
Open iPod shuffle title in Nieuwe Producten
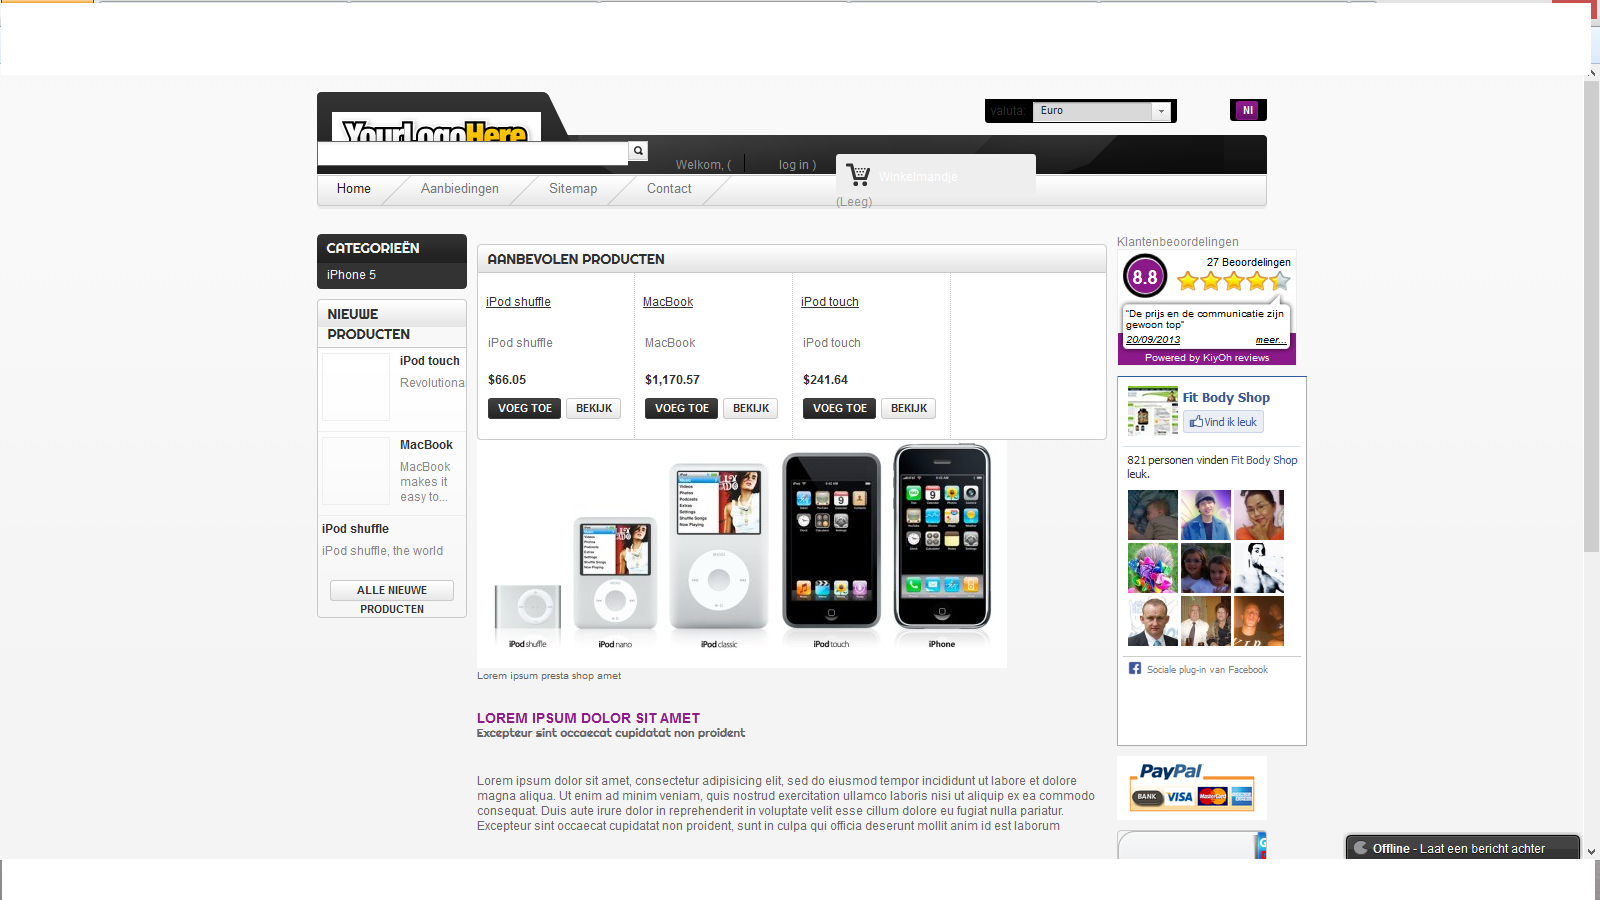[355, 529]
